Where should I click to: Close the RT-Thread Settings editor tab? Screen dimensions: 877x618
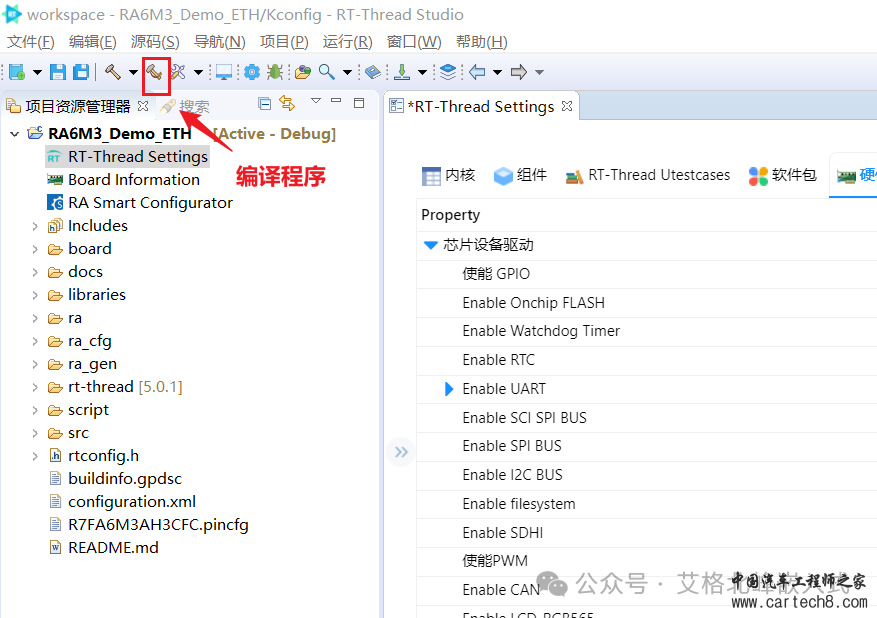pos(567,106)
